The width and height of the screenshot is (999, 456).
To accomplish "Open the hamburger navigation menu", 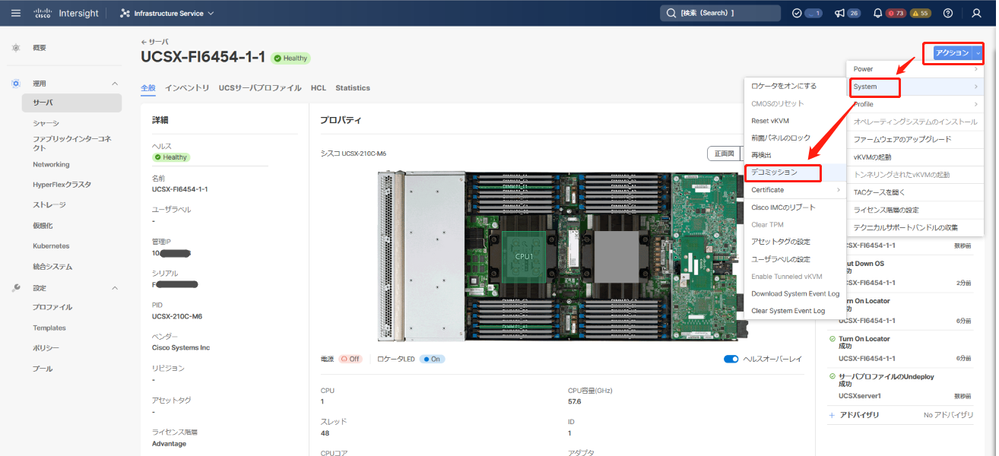I will coord(16,13).
